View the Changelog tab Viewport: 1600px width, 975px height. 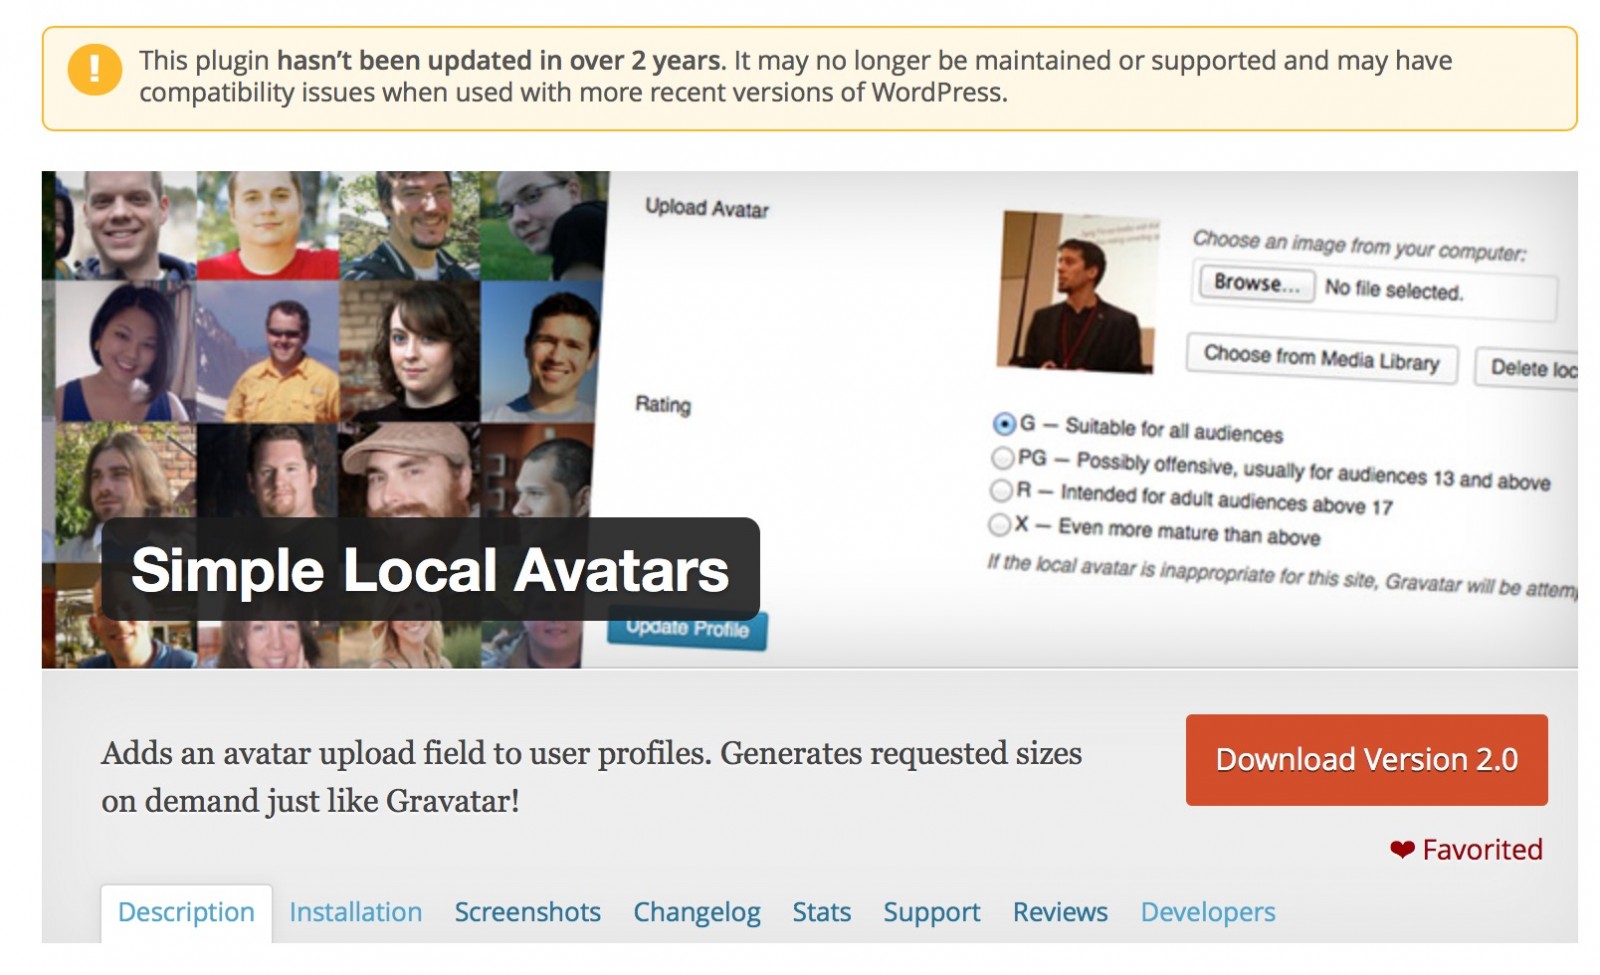coord(696,912)
